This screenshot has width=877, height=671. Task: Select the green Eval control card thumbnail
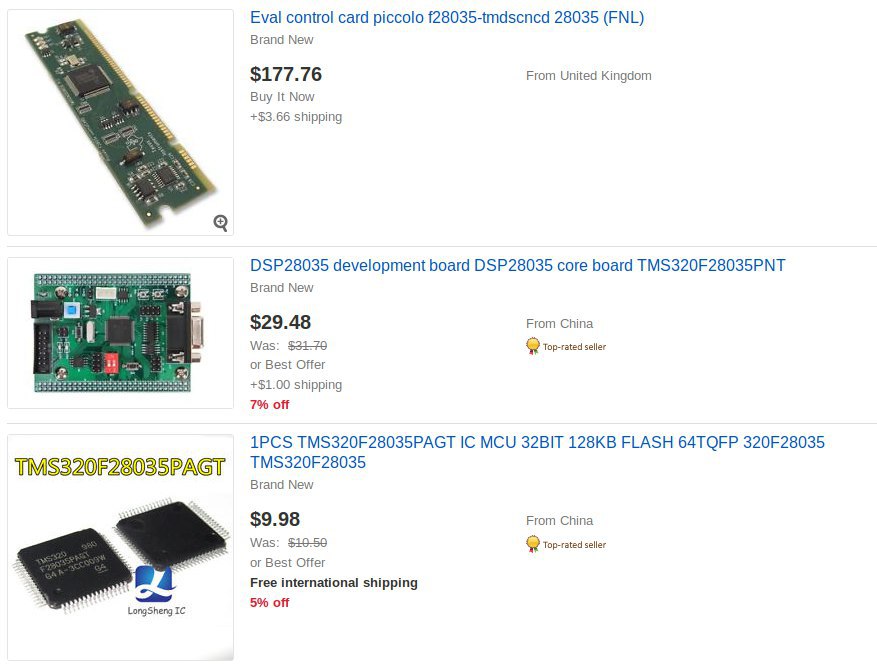pyautogui.click(x=120, y=122)
